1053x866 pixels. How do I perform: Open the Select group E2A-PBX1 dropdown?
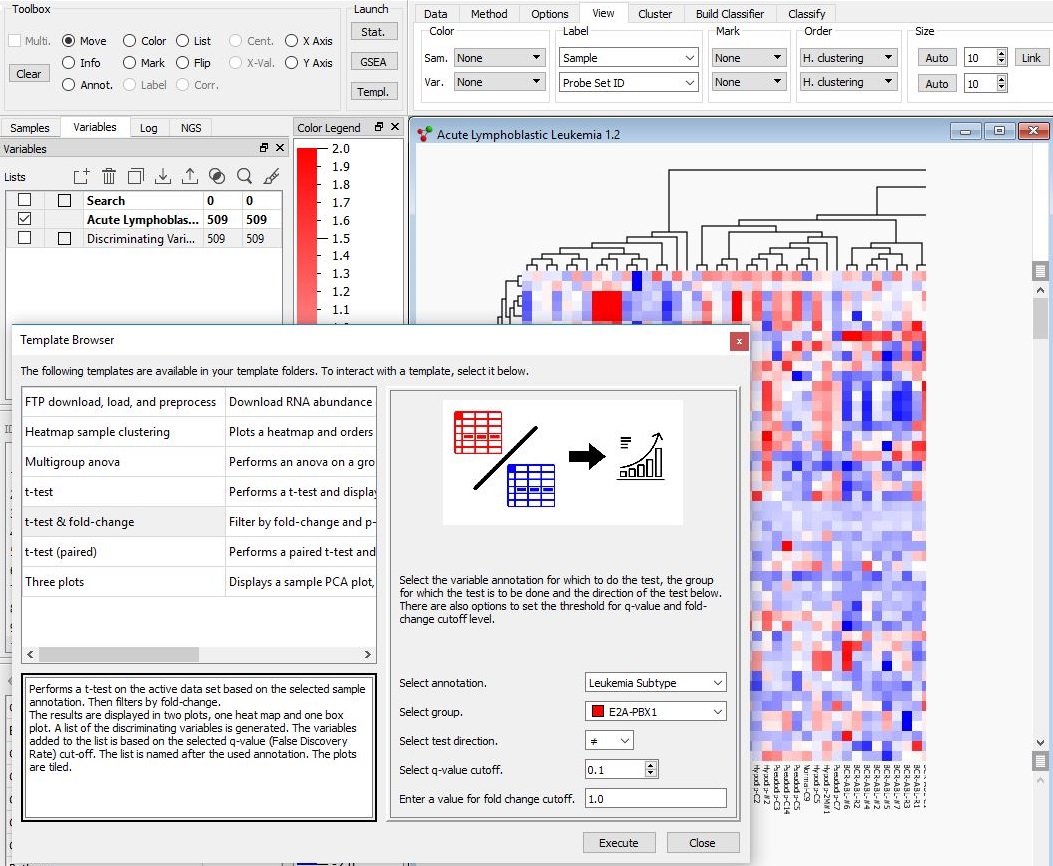[655, 712]
